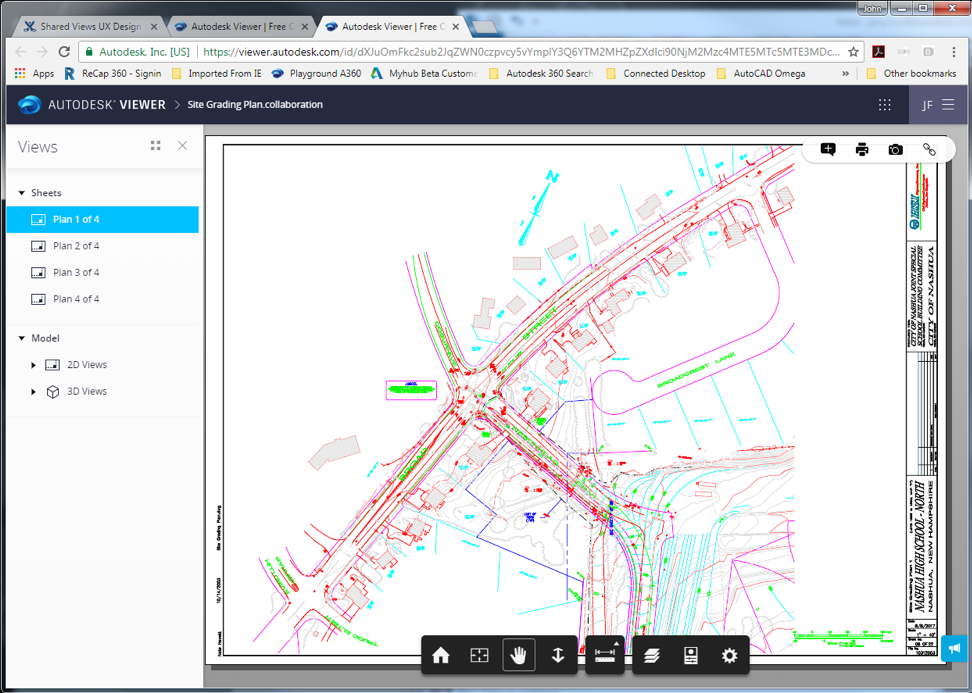Viewport: 972px width, 693px height.
Task: Add a comment with the speech bubble icon
Action: [828, 149]
